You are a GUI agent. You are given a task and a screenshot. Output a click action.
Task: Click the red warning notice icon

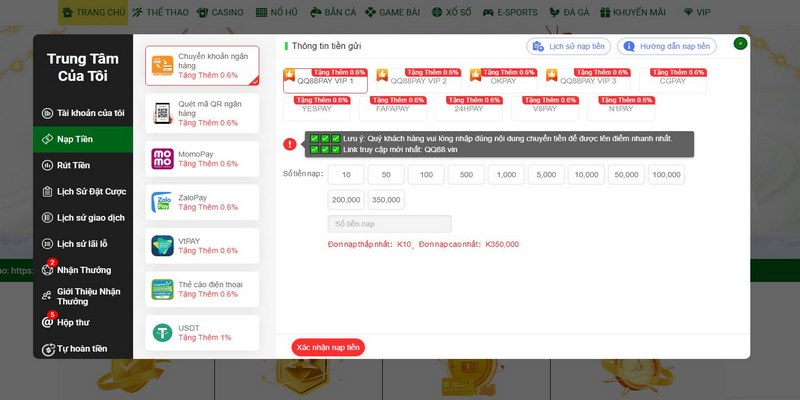point(290,144)
